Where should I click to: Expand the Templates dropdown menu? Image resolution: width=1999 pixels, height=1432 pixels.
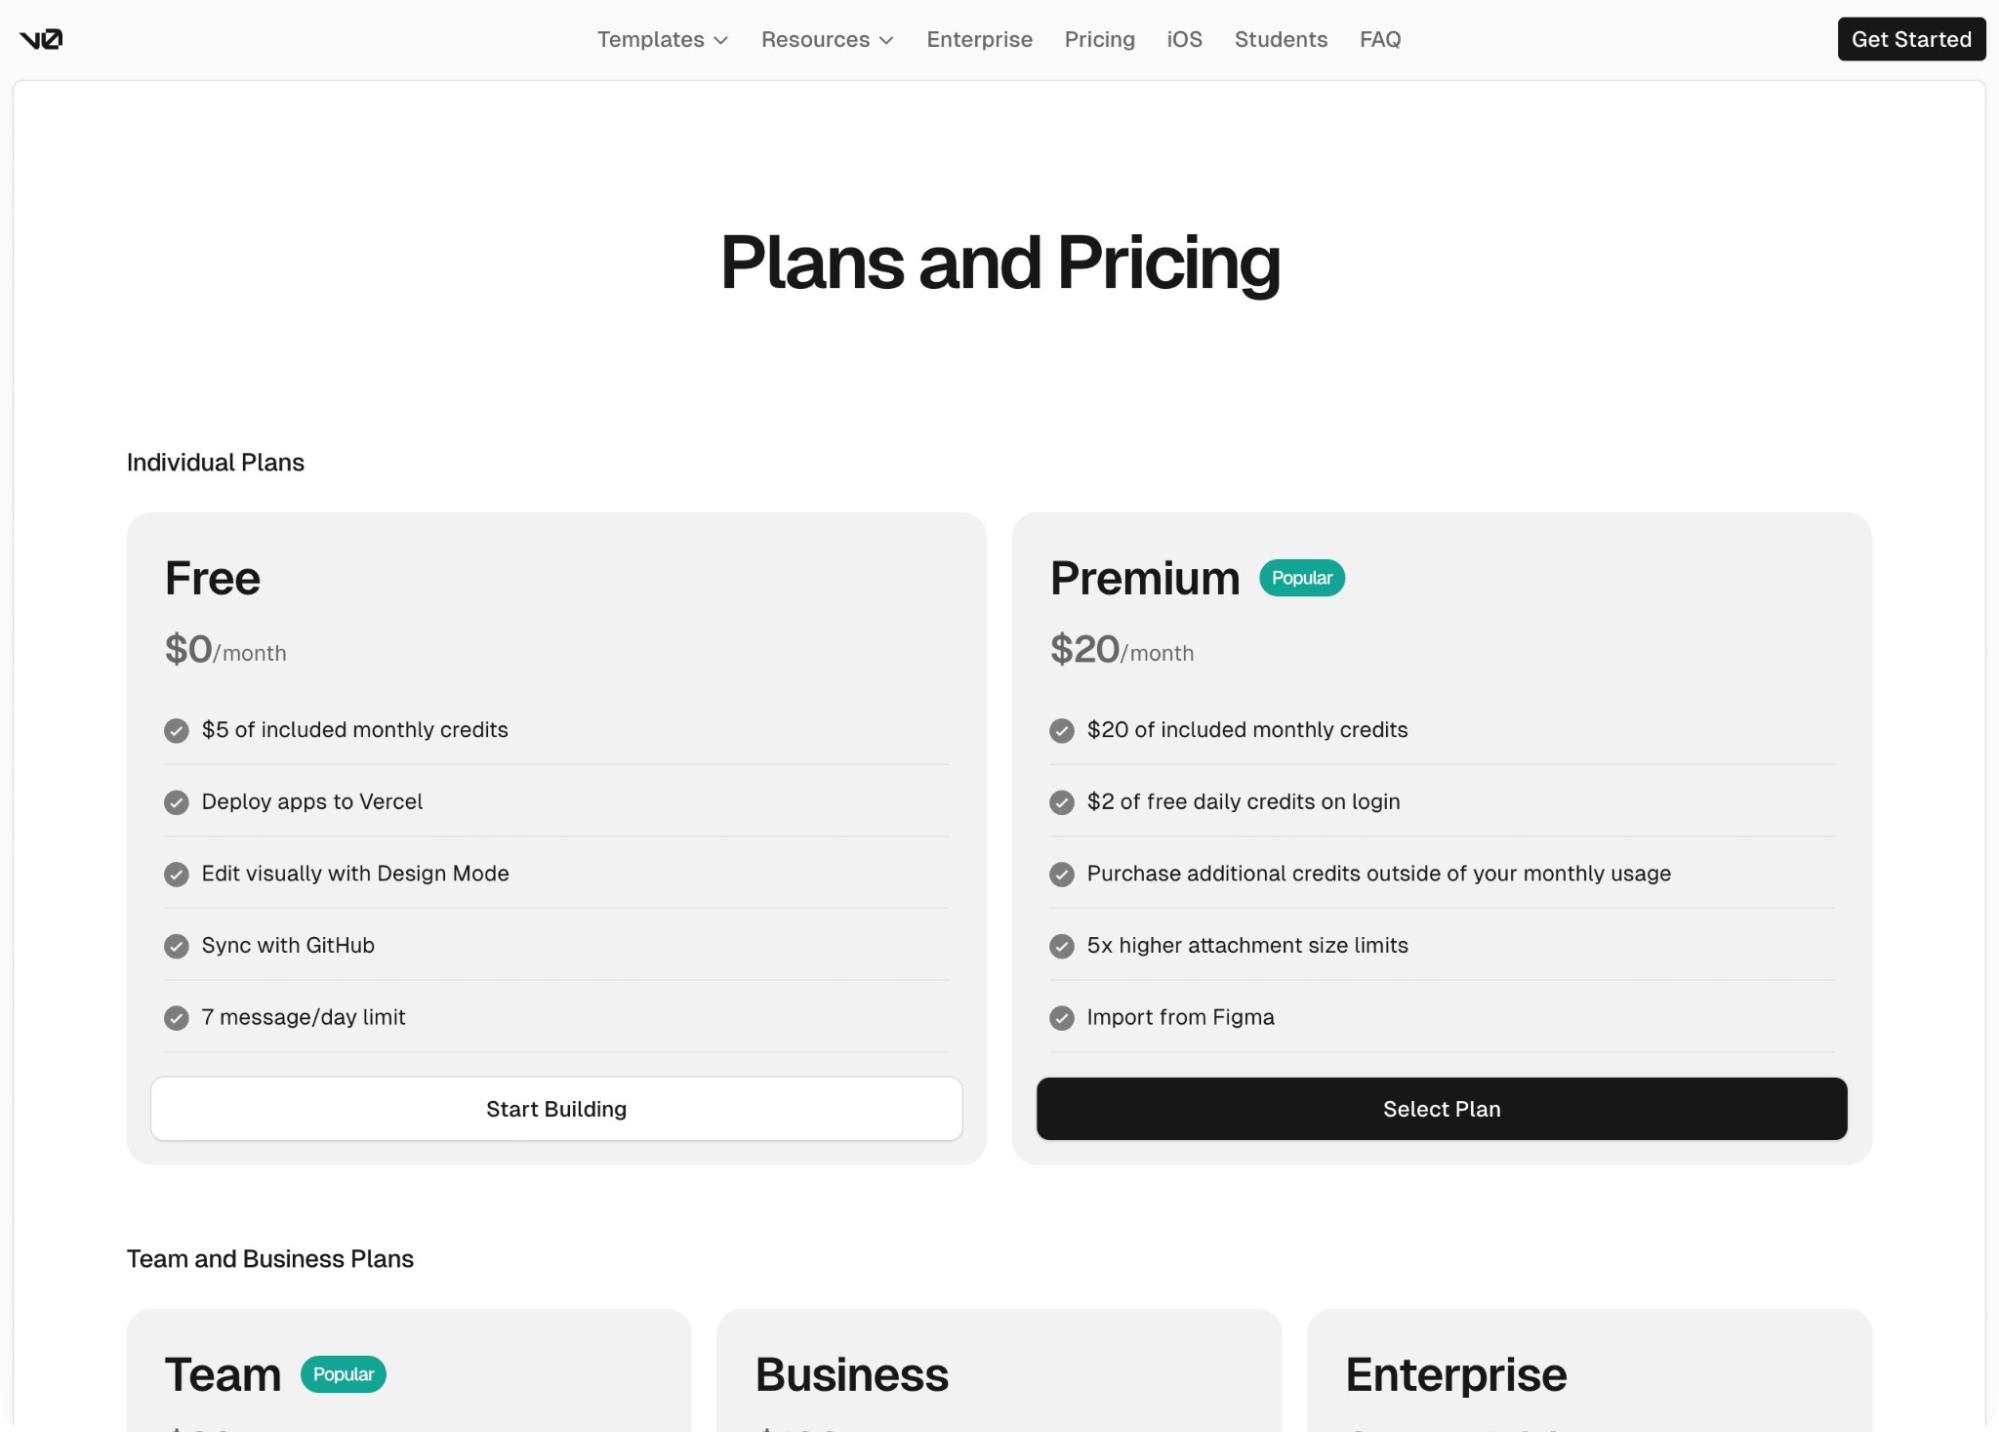click(662, 40)
